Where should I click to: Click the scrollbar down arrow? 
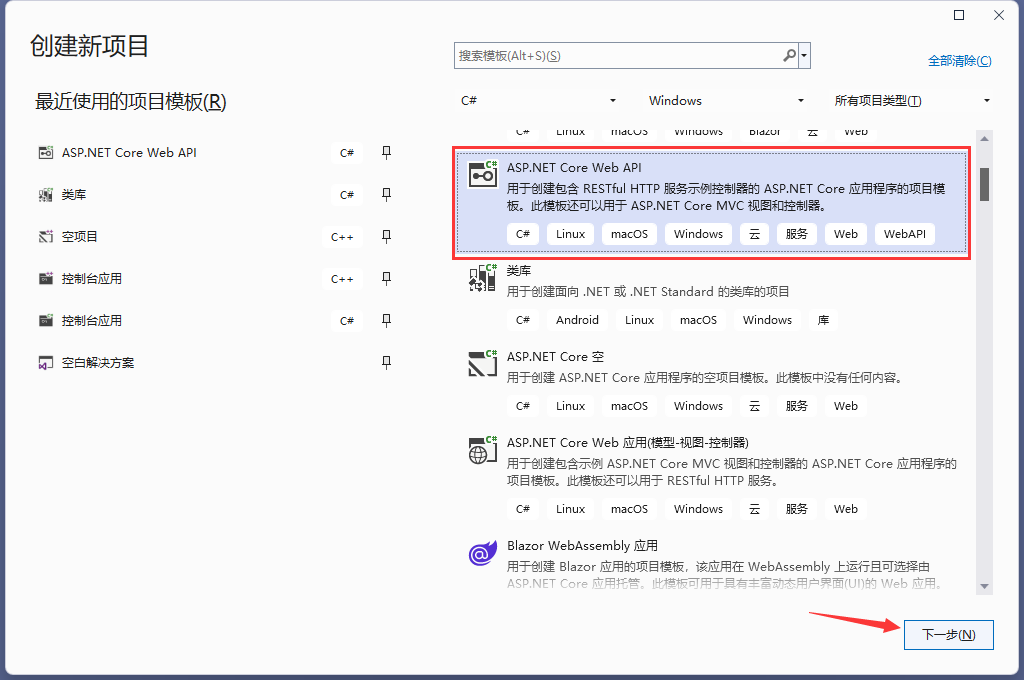click(x=984, y=587)
